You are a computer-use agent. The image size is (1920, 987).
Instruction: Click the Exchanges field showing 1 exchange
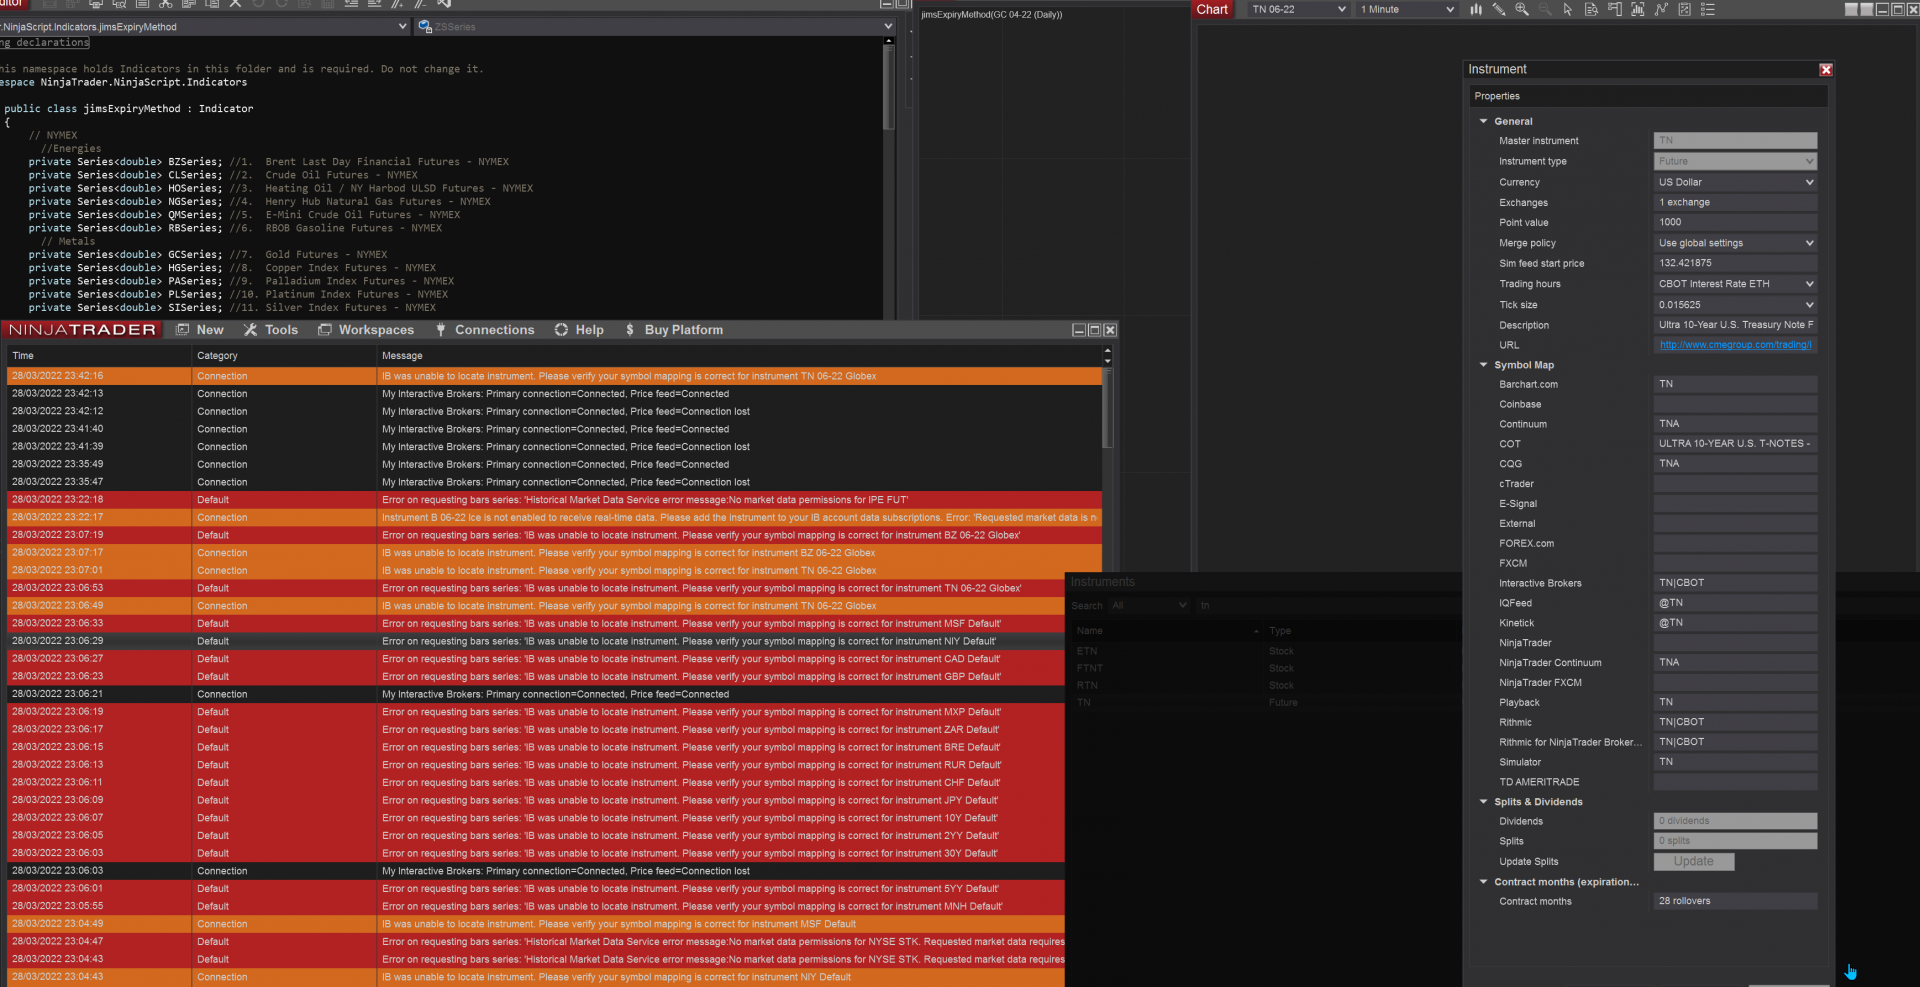pos(1735,202)
